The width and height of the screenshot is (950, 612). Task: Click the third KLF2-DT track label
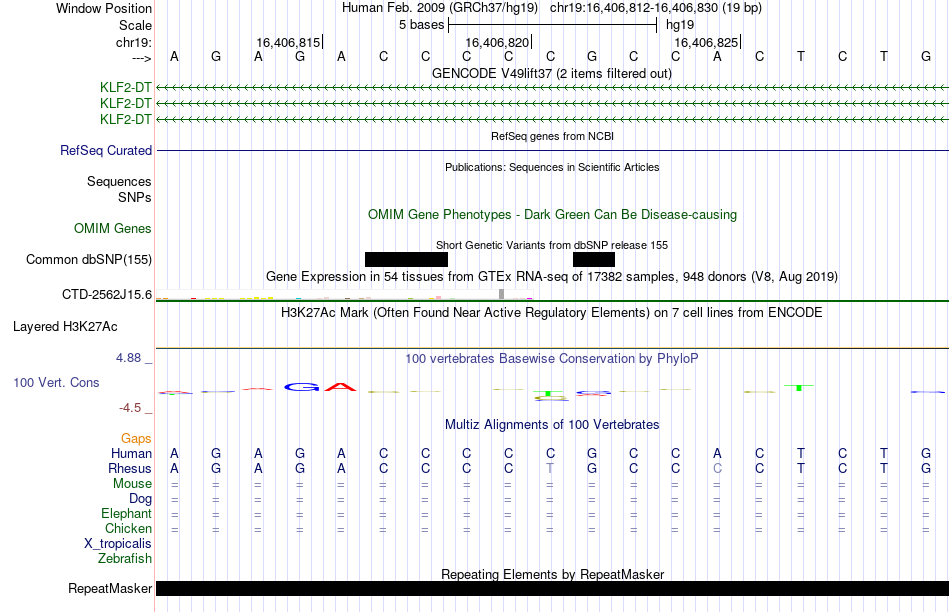(x=125, y=119)
